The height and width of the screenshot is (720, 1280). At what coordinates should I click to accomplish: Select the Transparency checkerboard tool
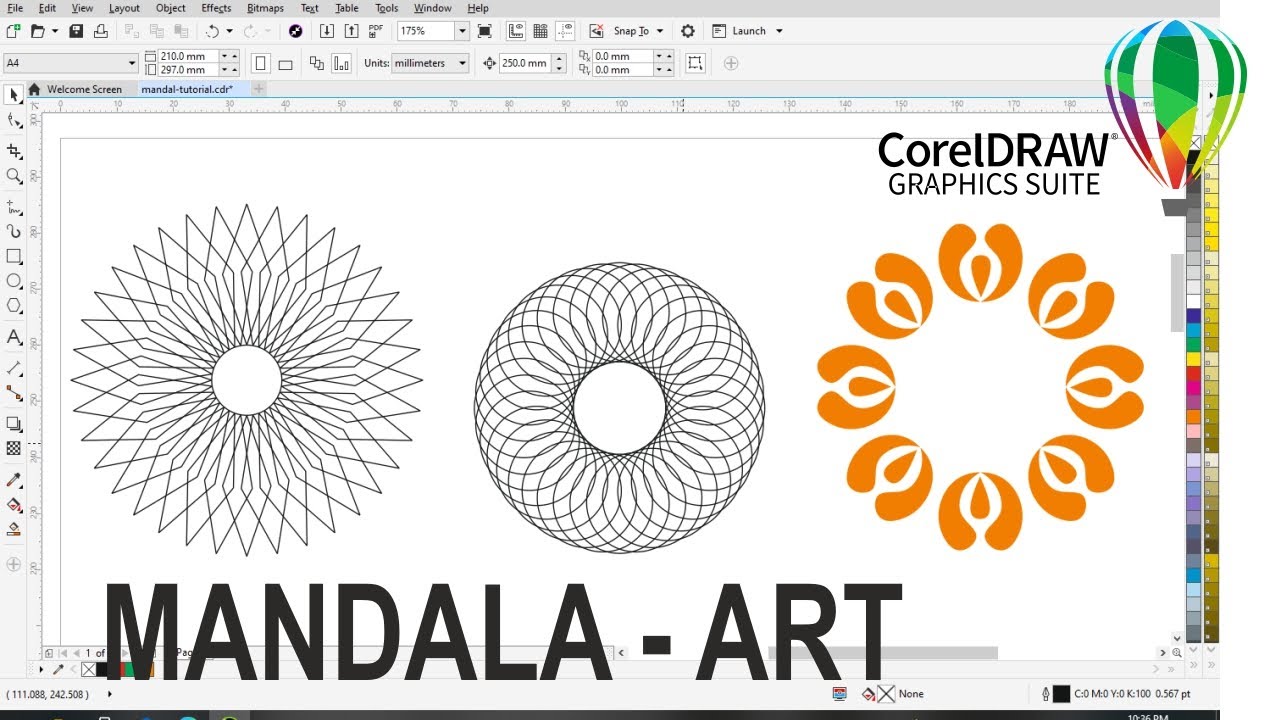click(14, 449)
